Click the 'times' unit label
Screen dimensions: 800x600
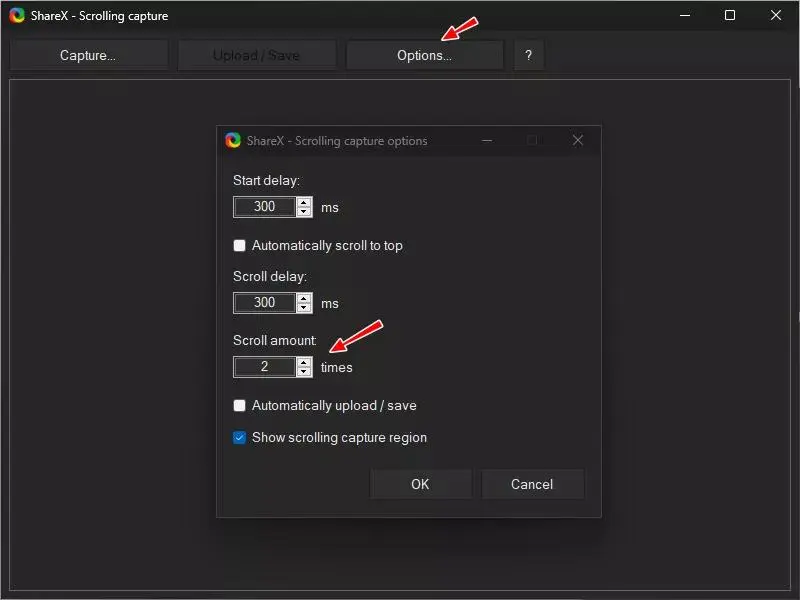[336, 367]
